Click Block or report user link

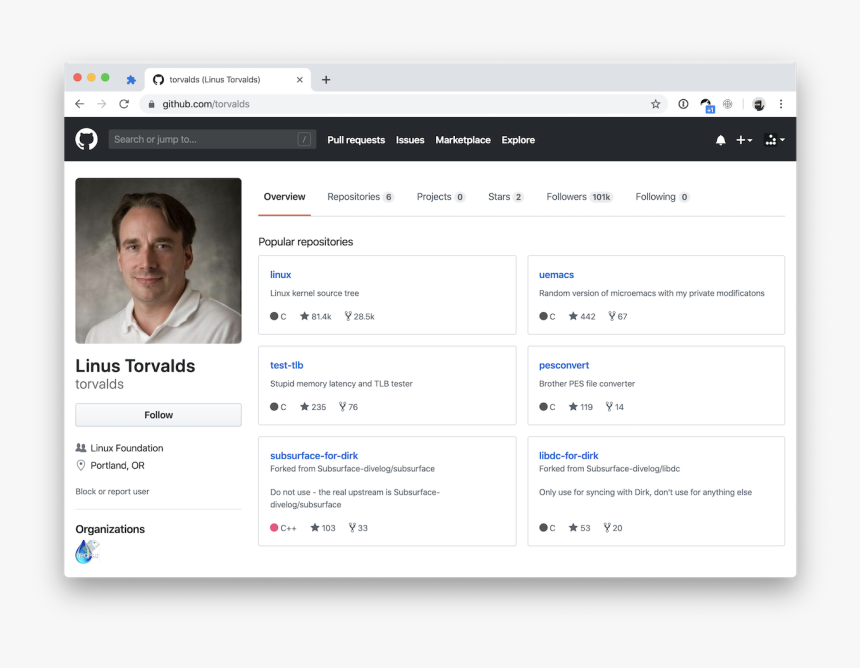(112, 491)
